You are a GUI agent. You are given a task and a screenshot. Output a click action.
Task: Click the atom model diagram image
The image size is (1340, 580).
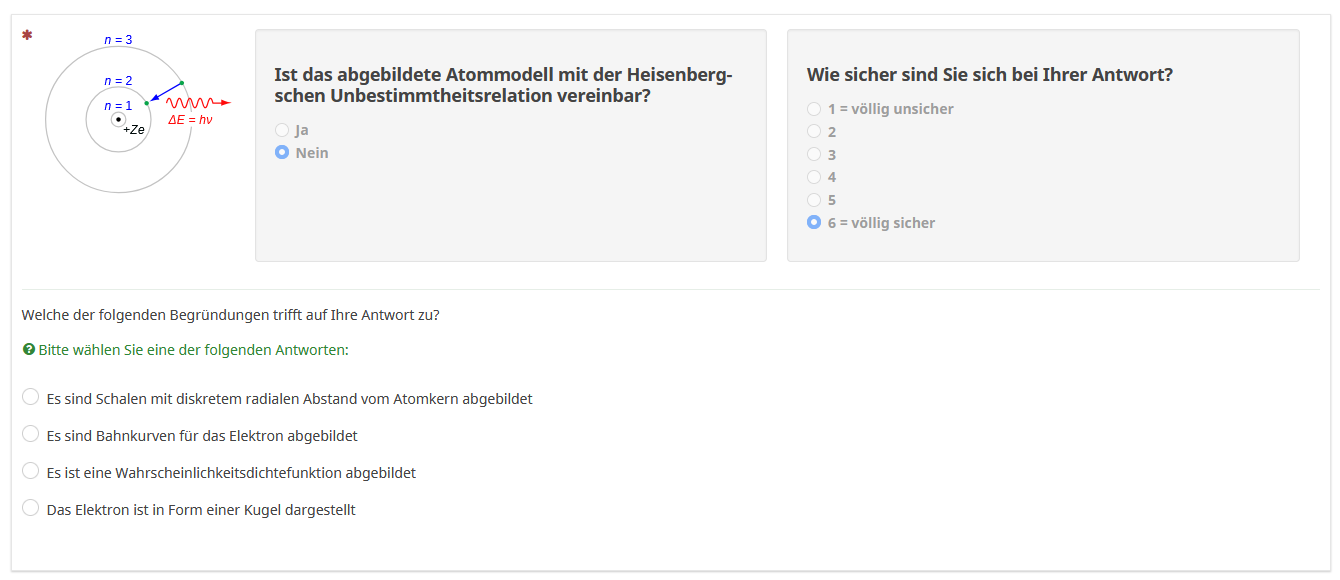click(x=120, y=115)
